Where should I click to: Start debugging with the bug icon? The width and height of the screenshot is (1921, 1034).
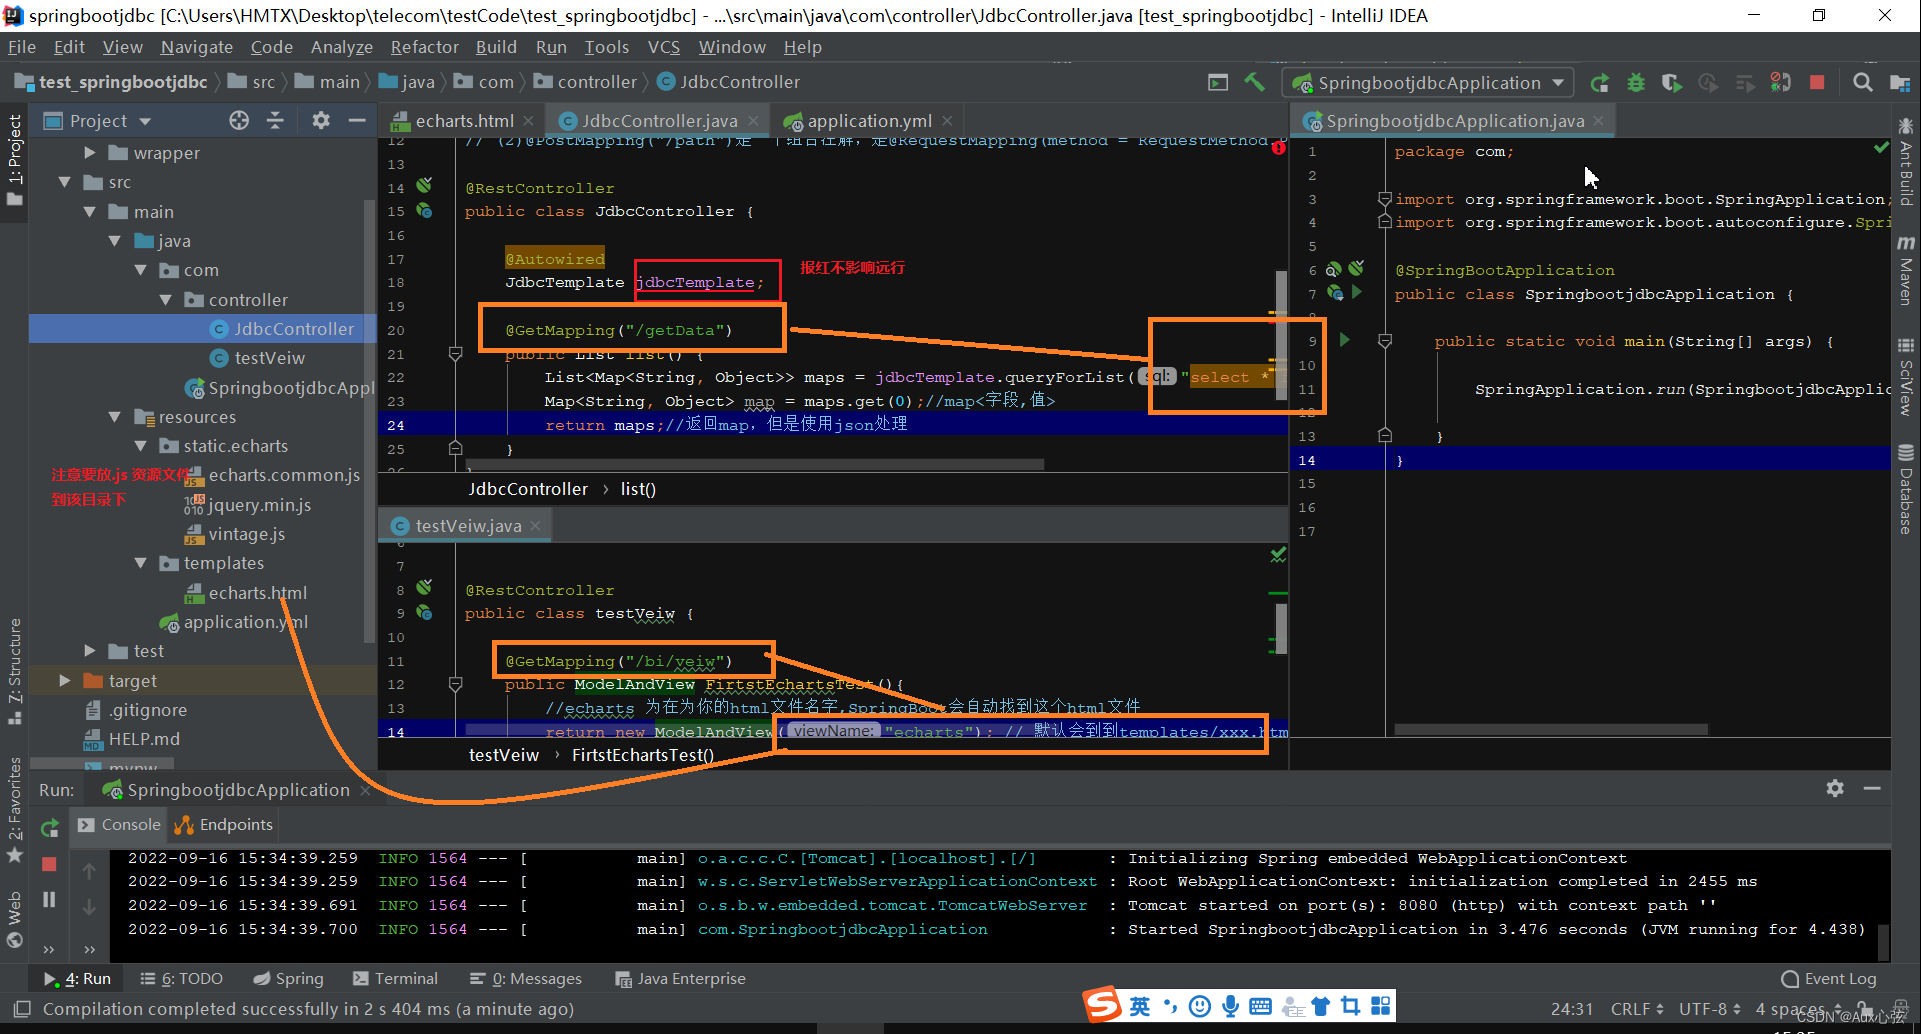coord(1636,82)
